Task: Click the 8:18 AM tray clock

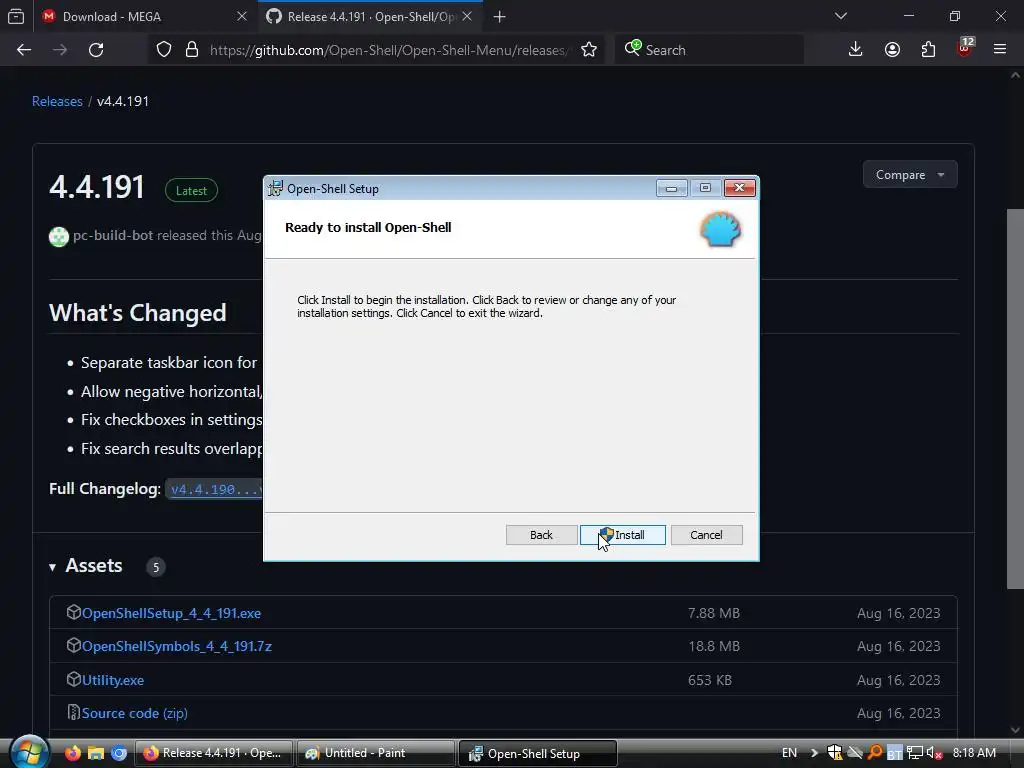Action: pos(974,753)
